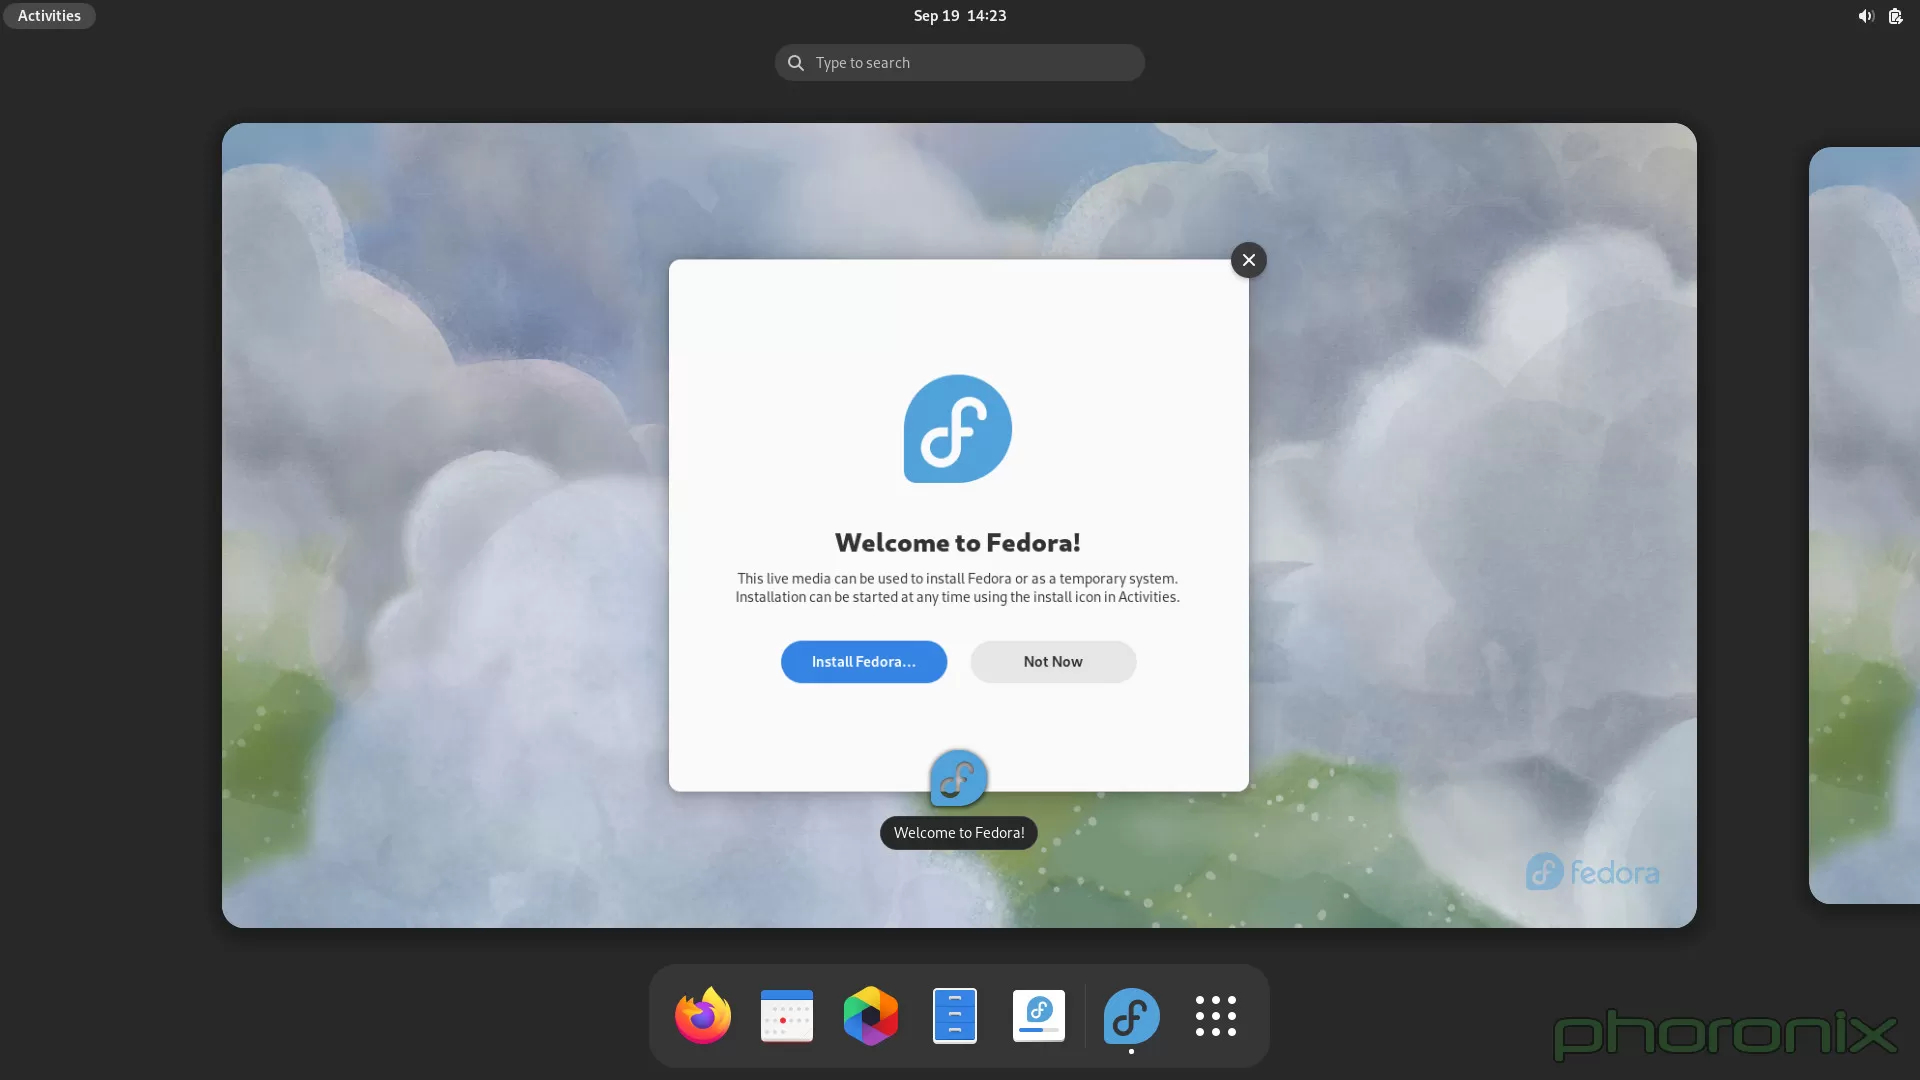1920x1080 pixels.
Task: Click the Welcome to Fedora! window label
Action: coord(958,833)
